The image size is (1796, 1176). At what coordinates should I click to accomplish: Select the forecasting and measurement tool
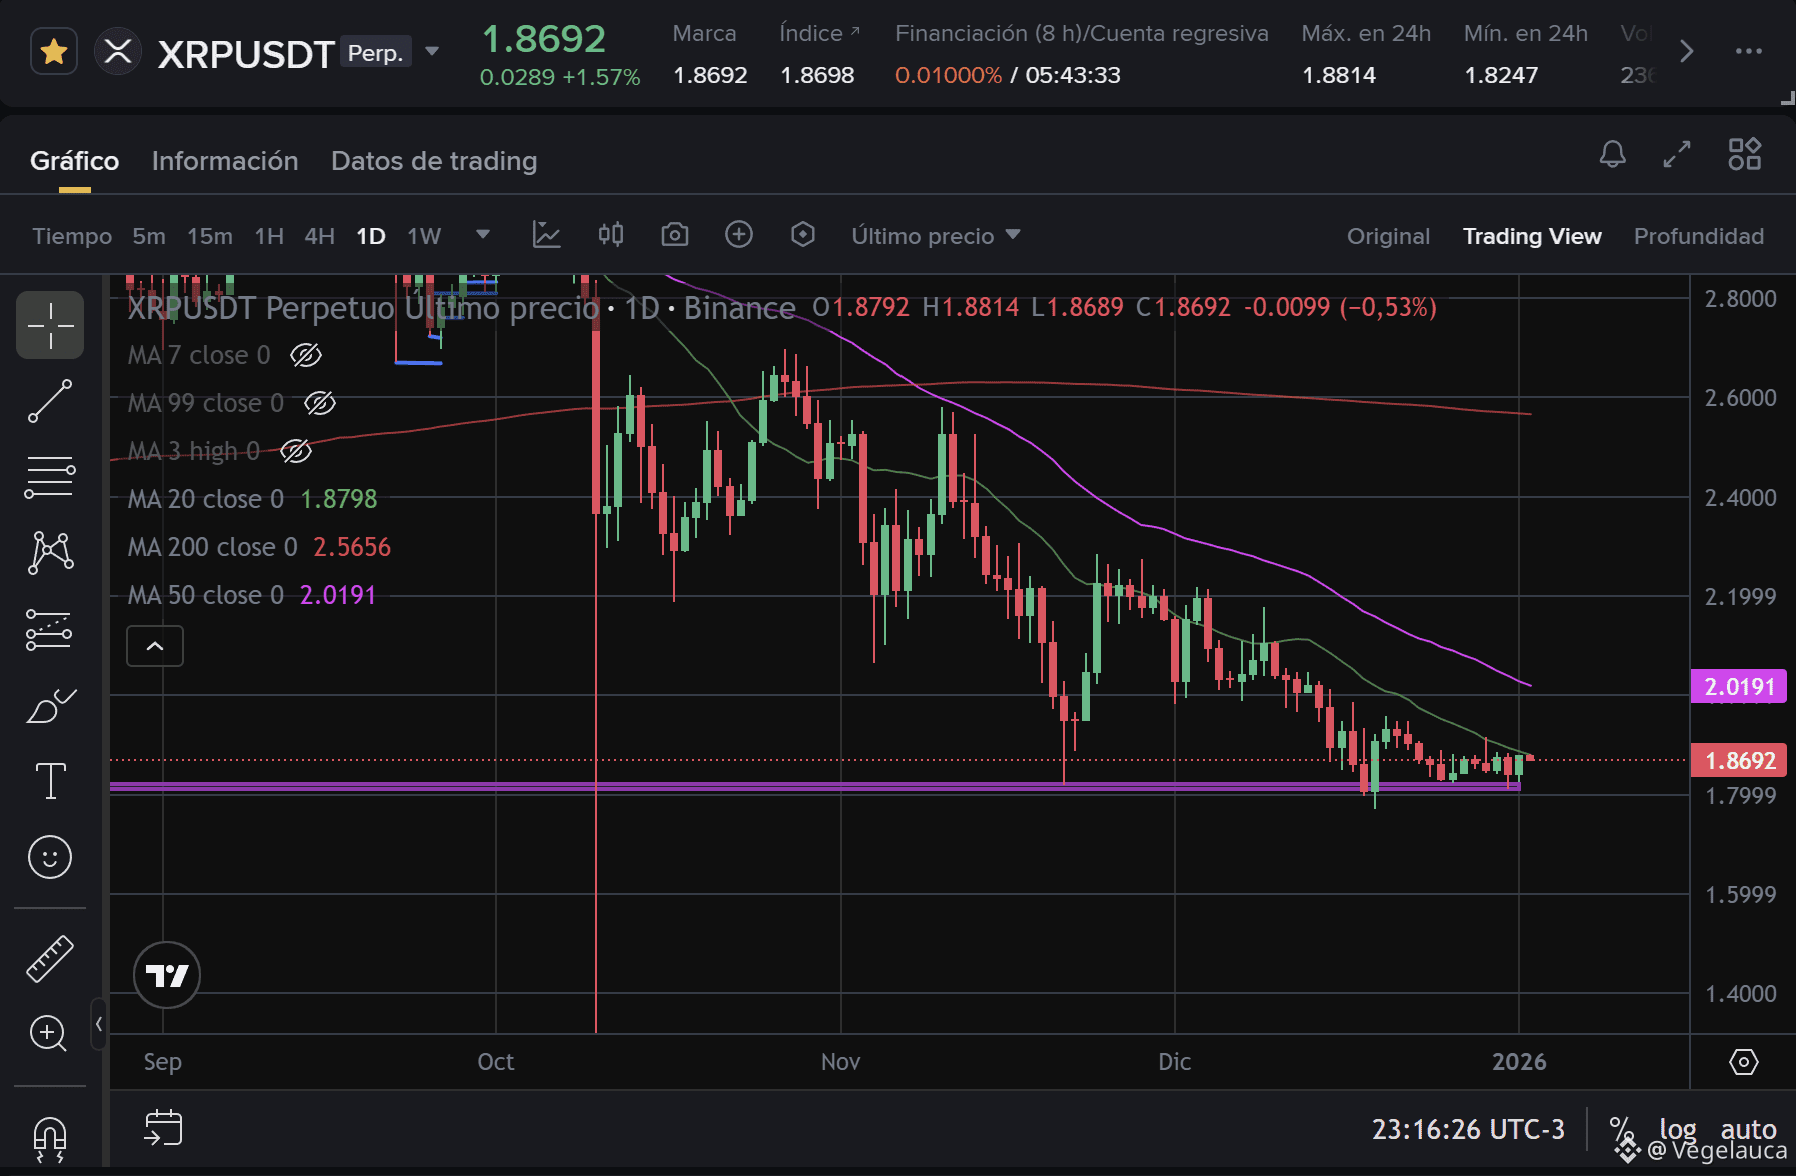pos(50,629)
